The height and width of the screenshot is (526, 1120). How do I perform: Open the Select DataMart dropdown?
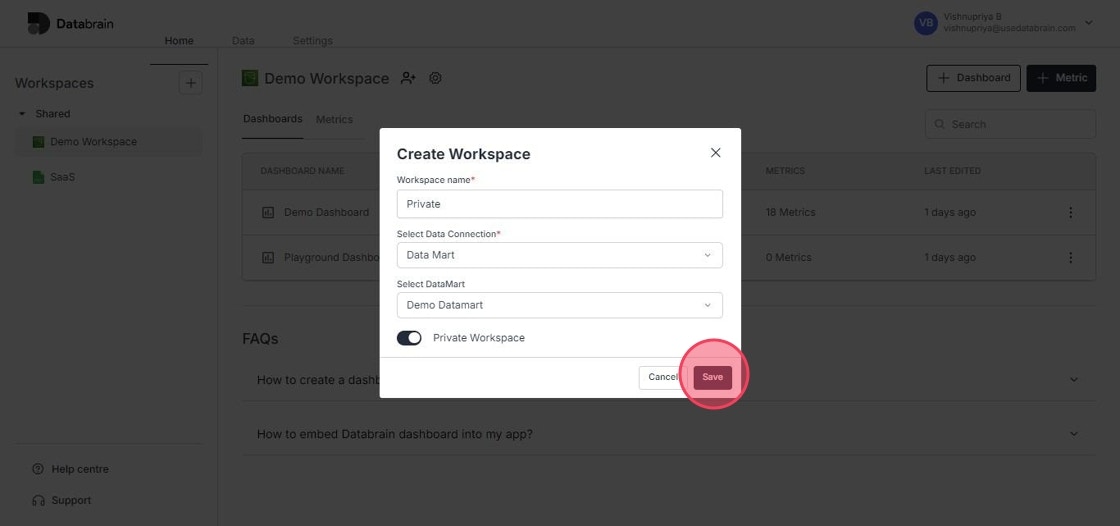point(559,305)
